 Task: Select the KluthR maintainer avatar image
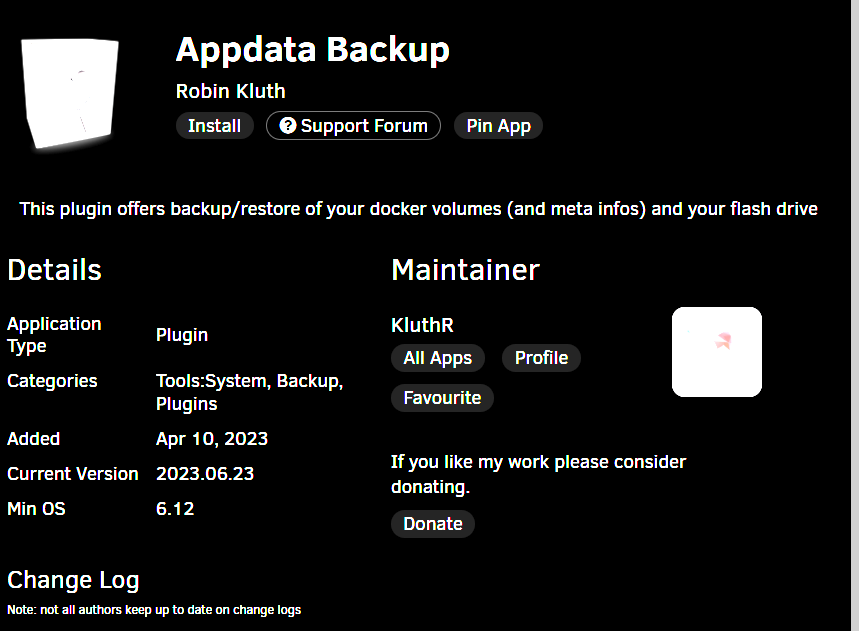(717, 352)
